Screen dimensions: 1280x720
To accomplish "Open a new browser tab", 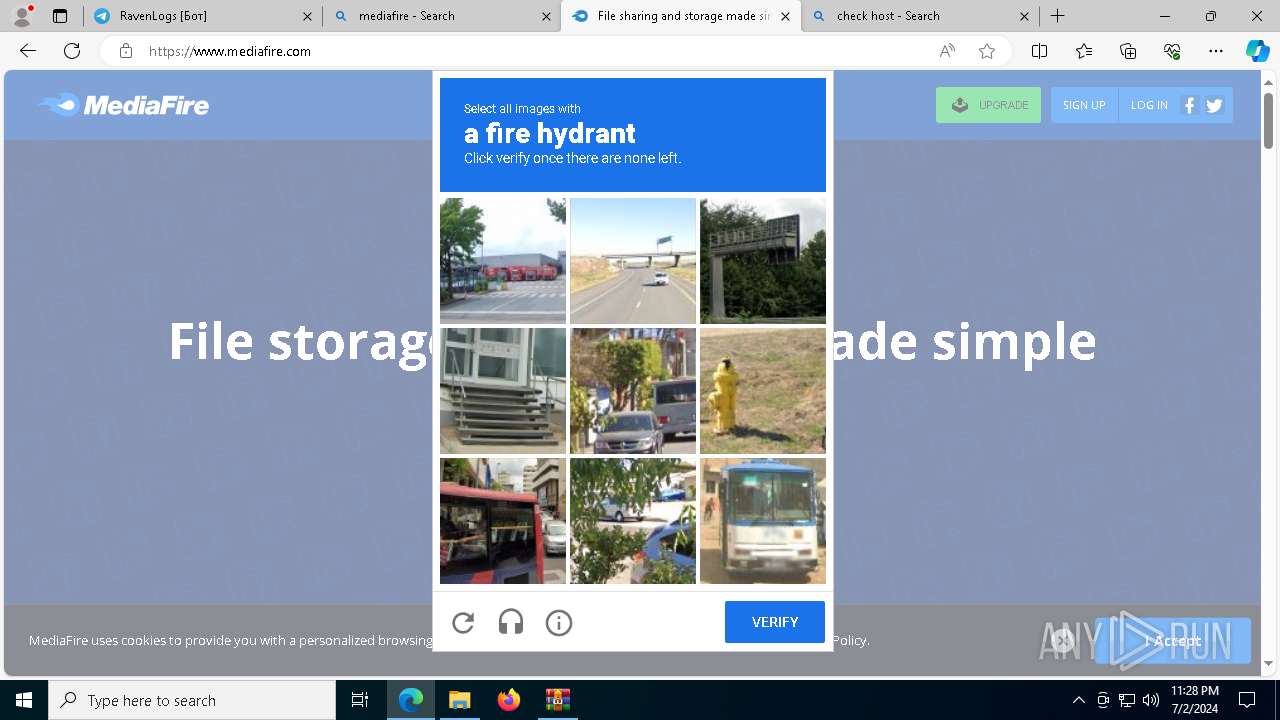I will click(1058, 16).
